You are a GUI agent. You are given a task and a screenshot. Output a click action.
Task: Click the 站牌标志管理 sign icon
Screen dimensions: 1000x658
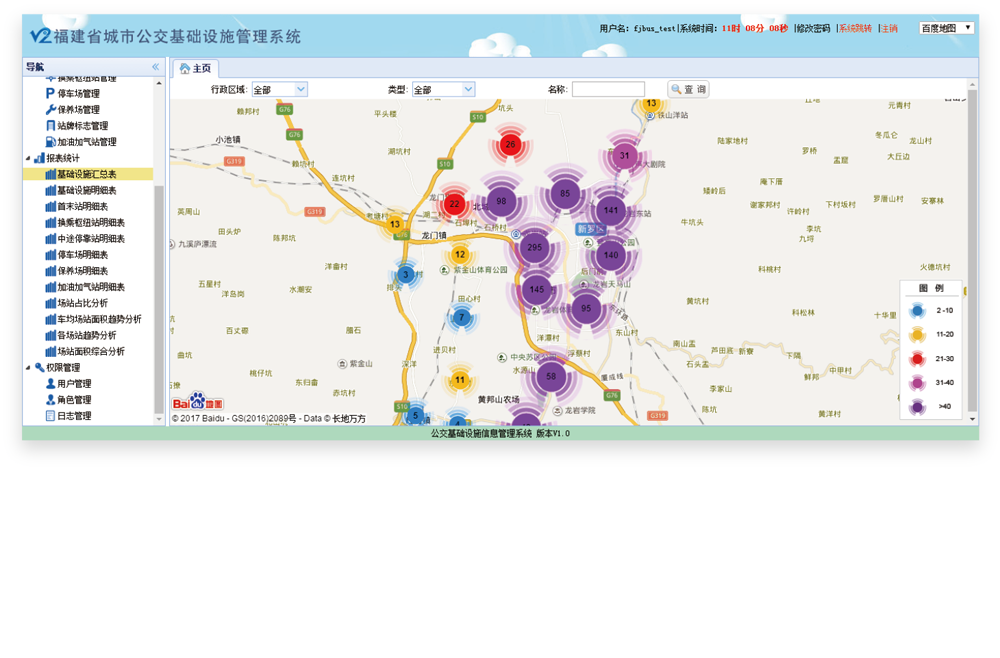pos(50,126)
